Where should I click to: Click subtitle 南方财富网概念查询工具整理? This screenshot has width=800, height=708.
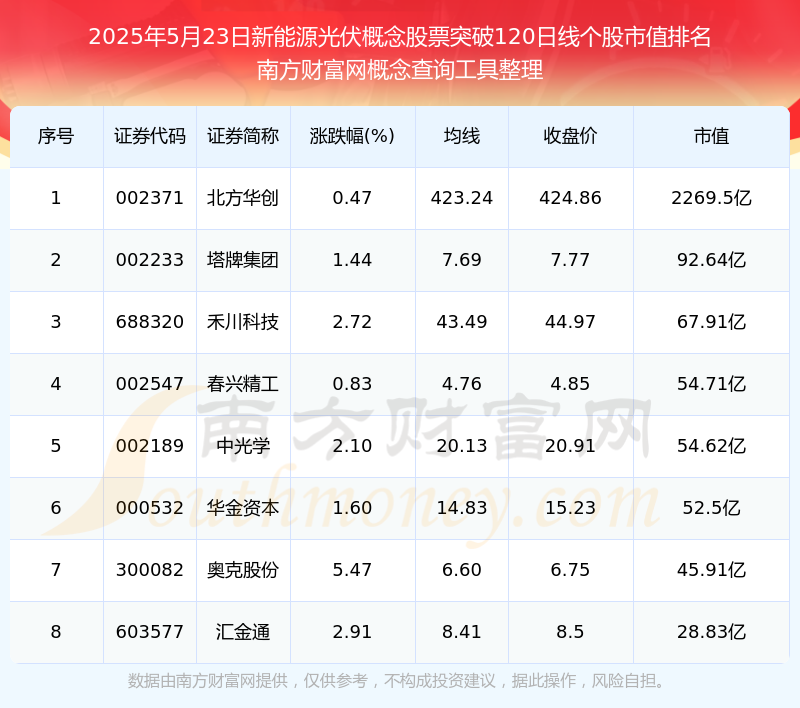[x=400, y=70]
